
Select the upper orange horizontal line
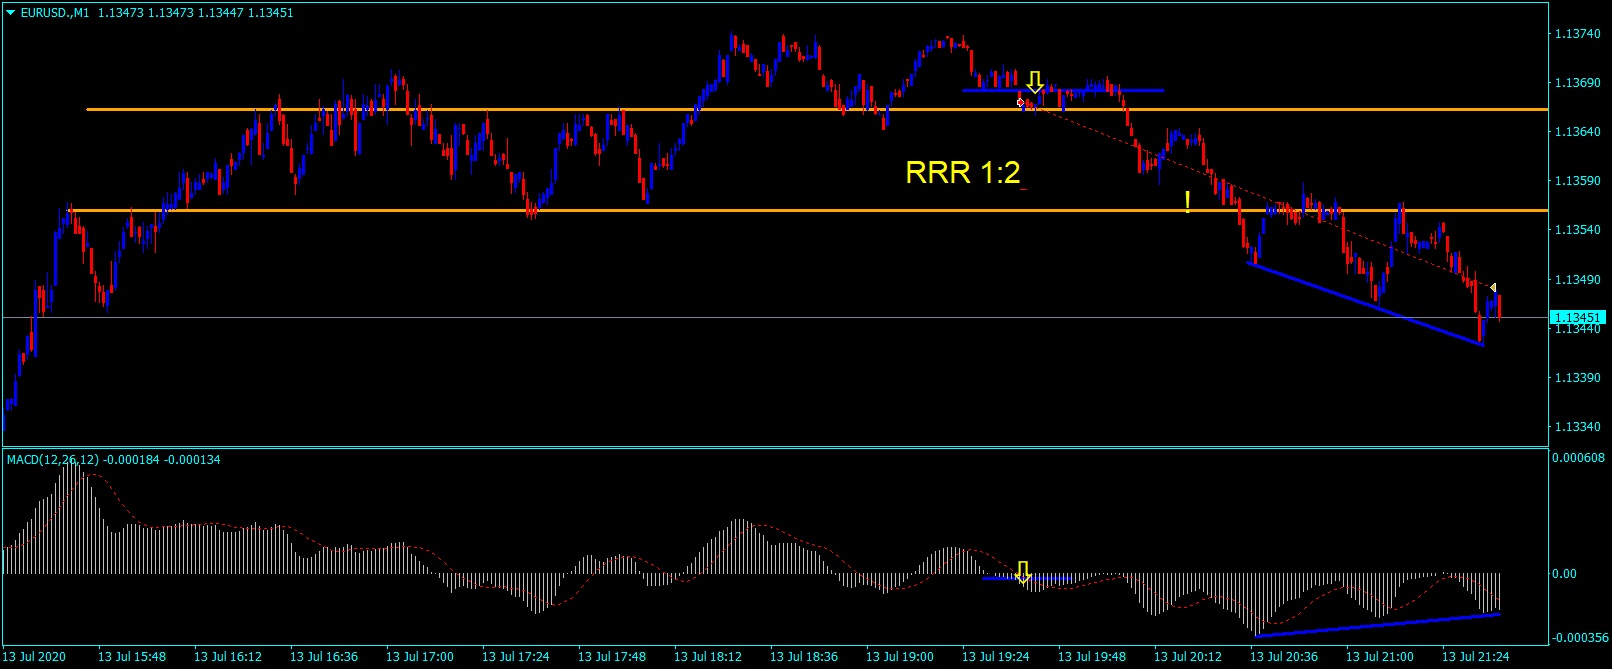point(817,109)
